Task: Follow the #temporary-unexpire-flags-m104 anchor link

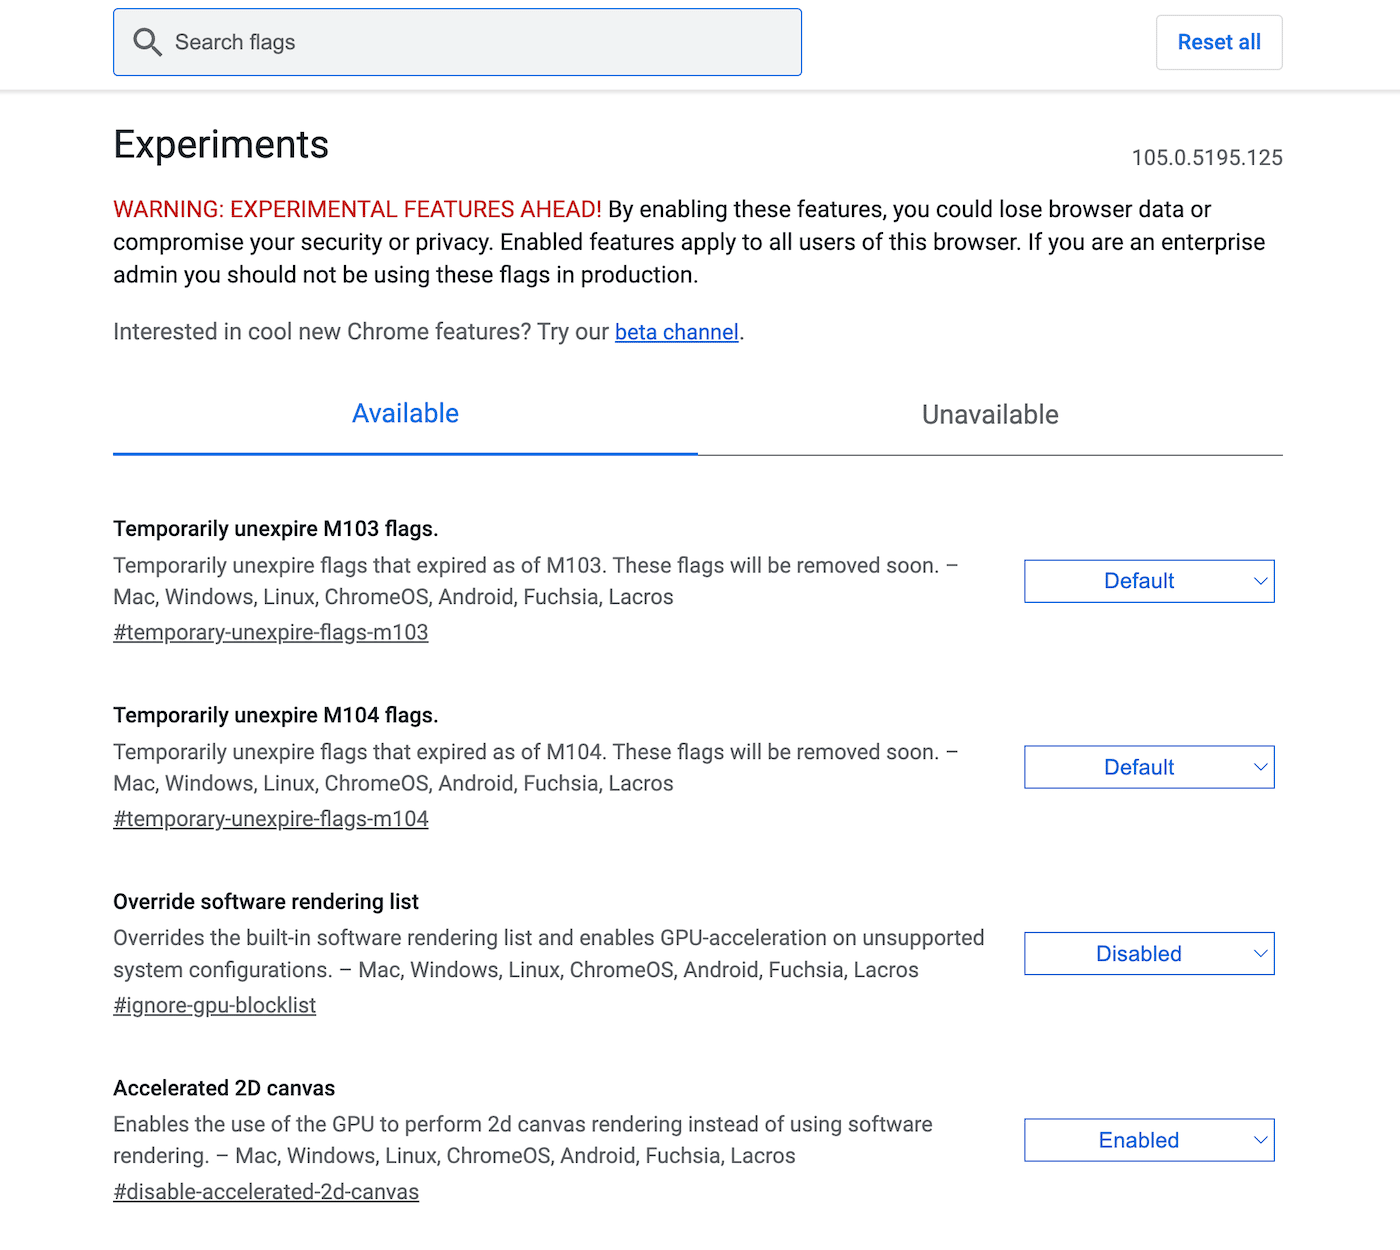Action: click(x=271, y=819)
